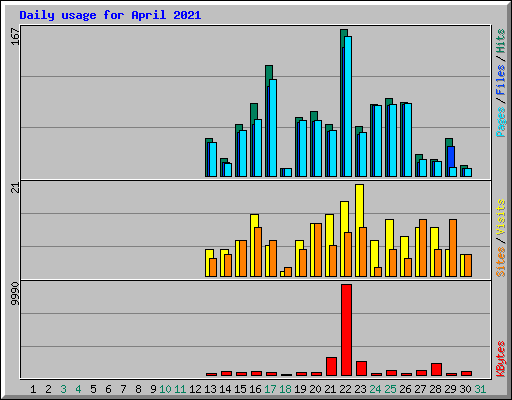This screenshot has width=512, height=400.
Task: Click day 19 on the x-axis
Action: coord(300,389)
